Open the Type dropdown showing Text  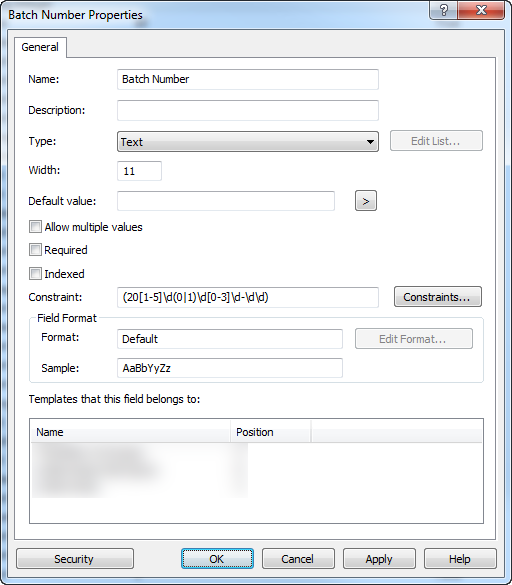tap(248, 142)
